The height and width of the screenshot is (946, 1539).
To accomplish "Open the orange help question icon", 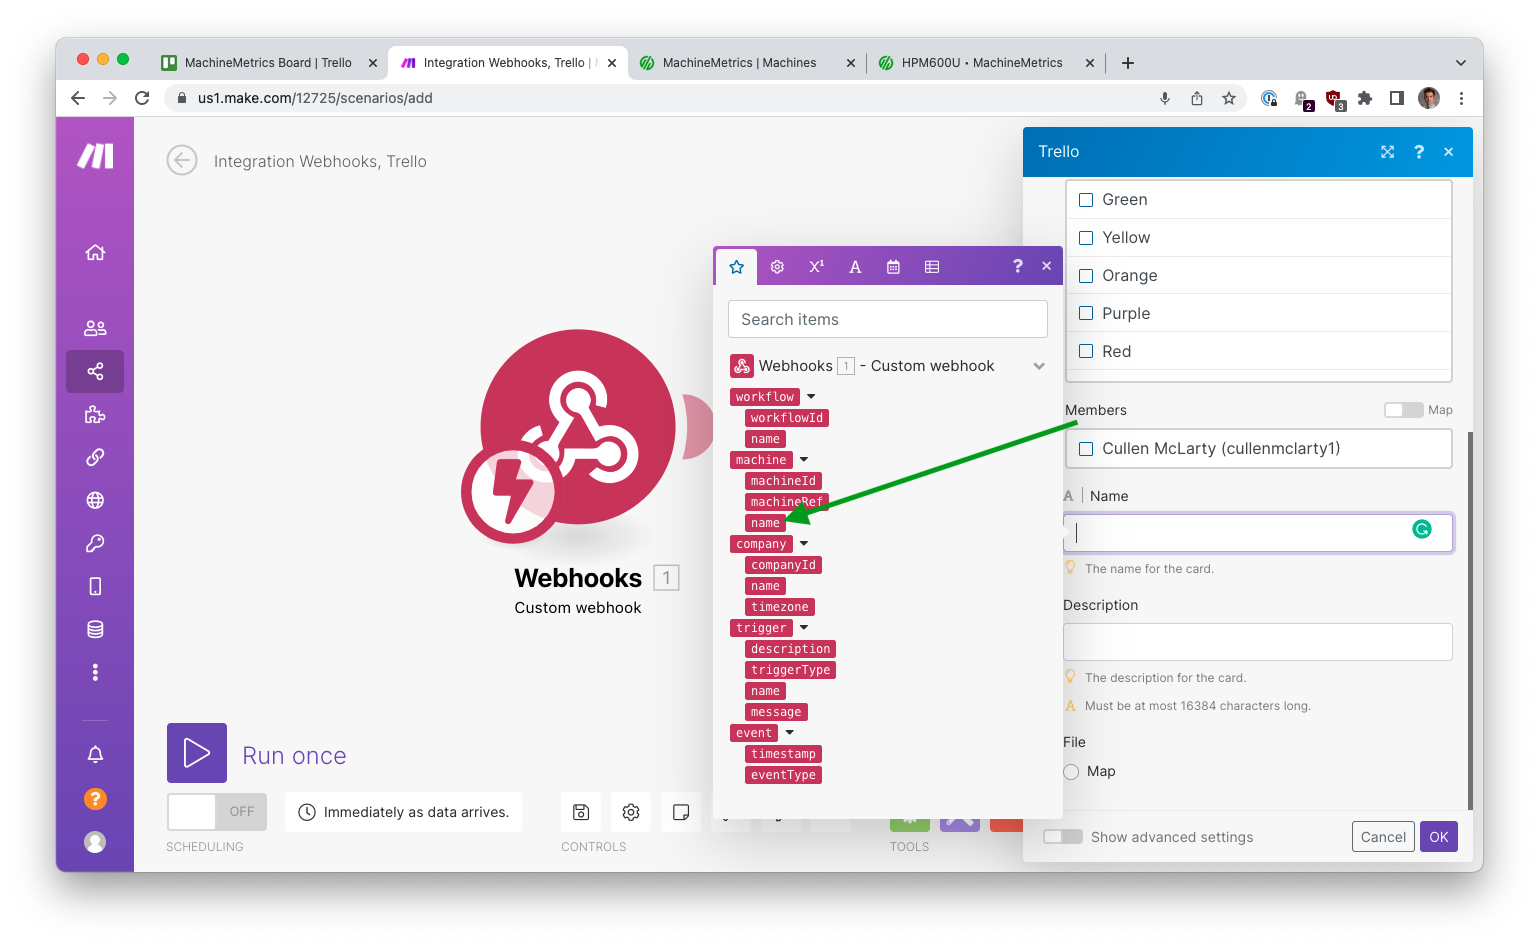I will click(95, 798).
